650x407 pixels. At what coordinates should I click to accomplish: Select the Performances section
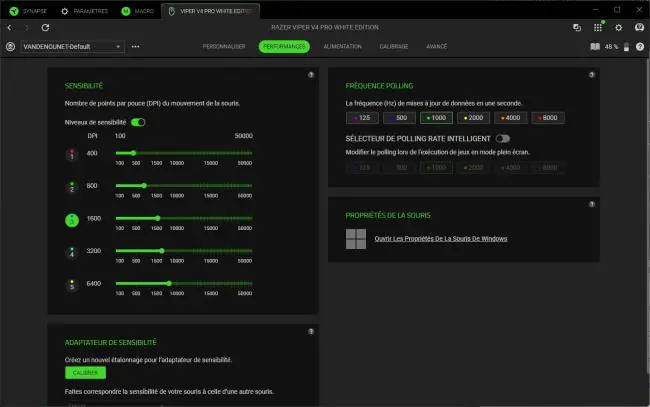tap(284, 46)
